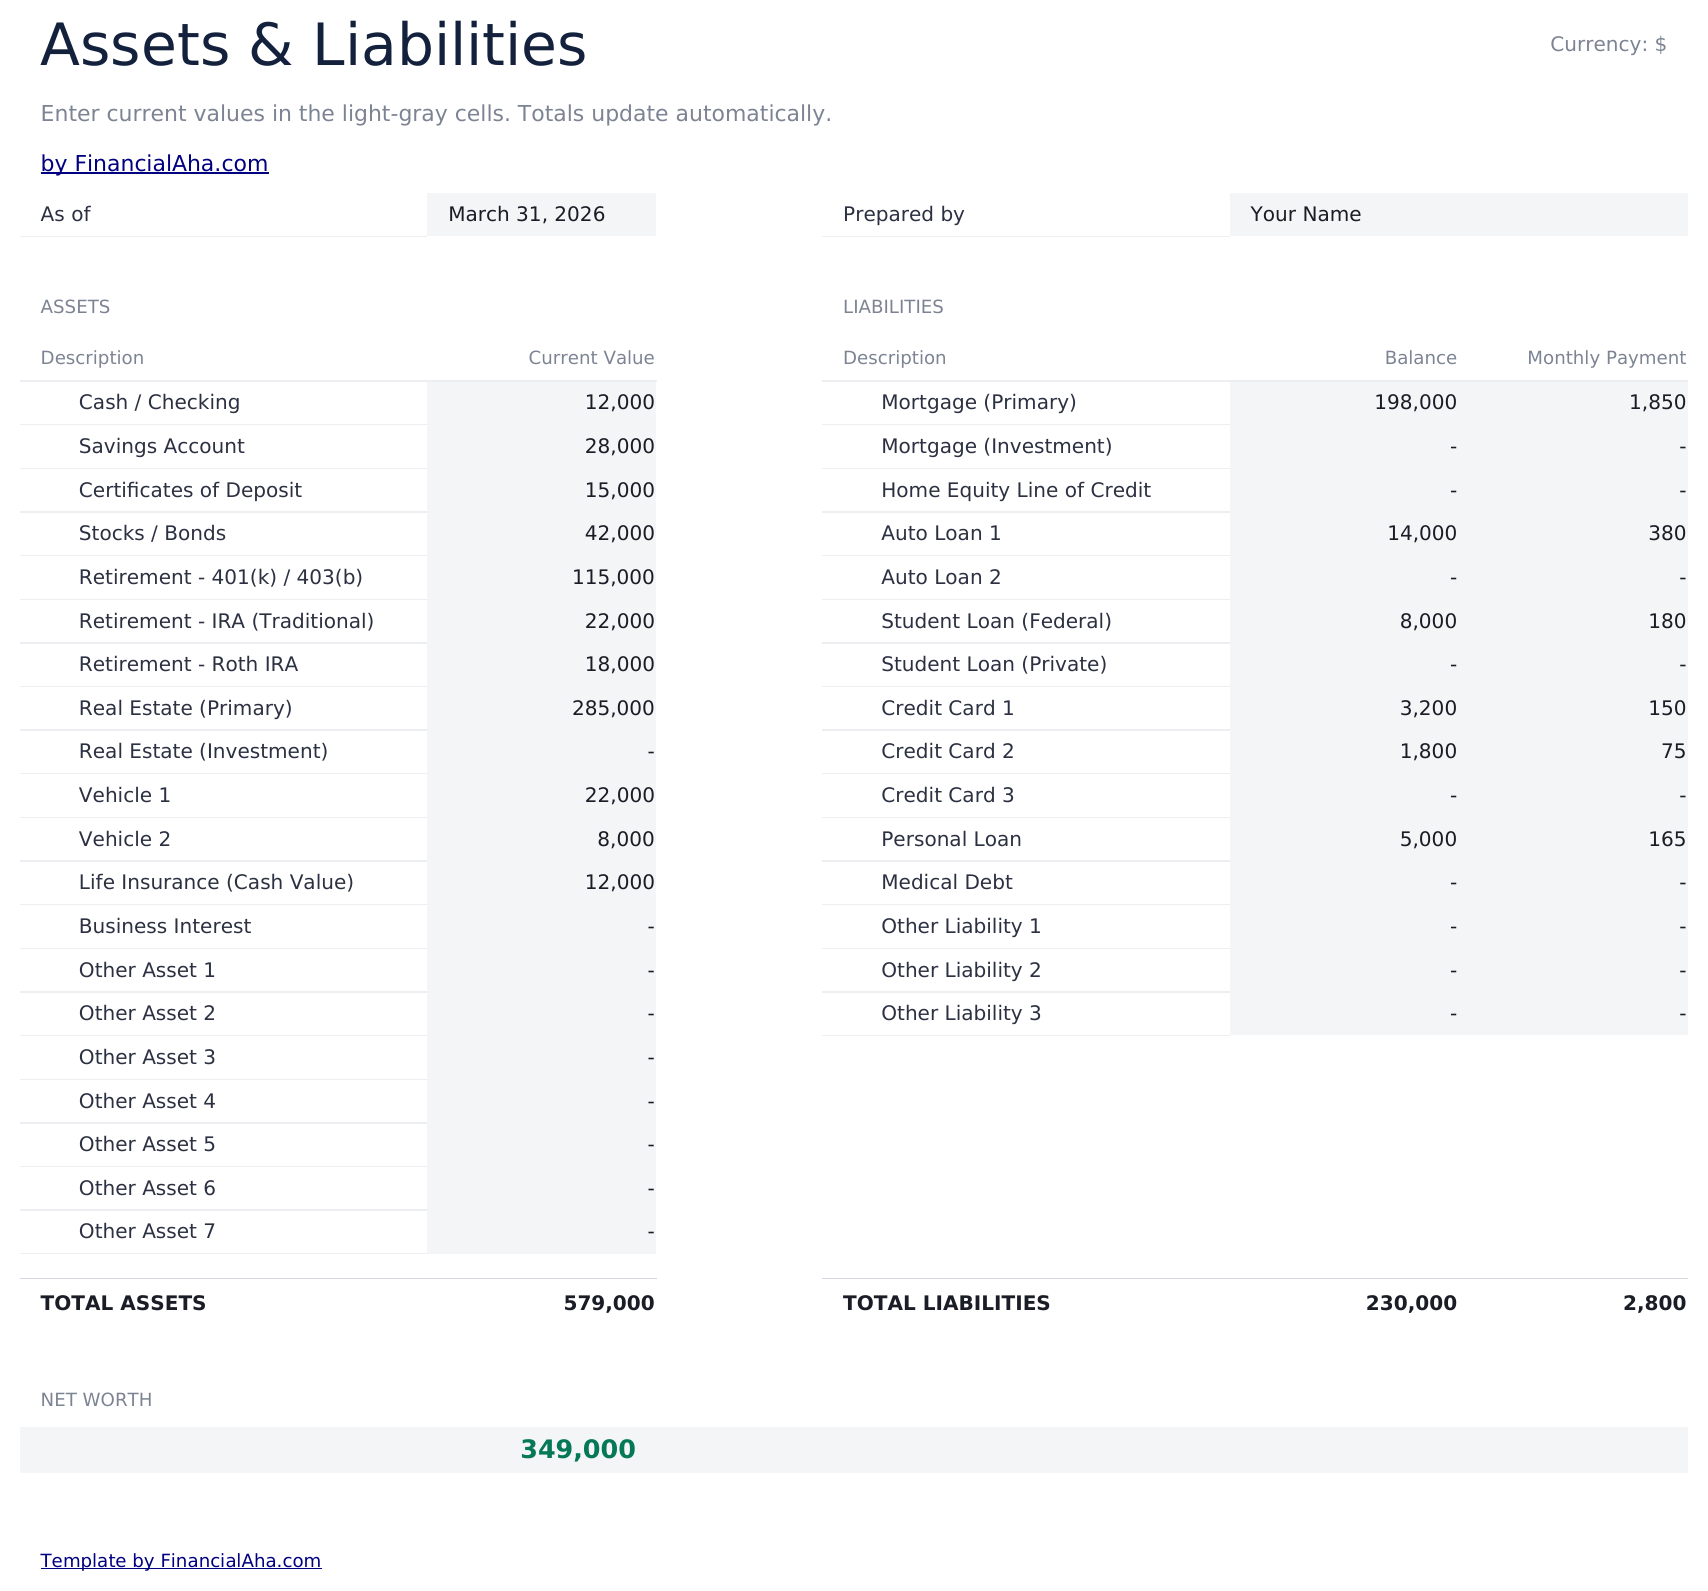Screen dimensions: 1708x1591
Task: Select Stocks / Bonds value 42,000
Action: coord(541,533)
